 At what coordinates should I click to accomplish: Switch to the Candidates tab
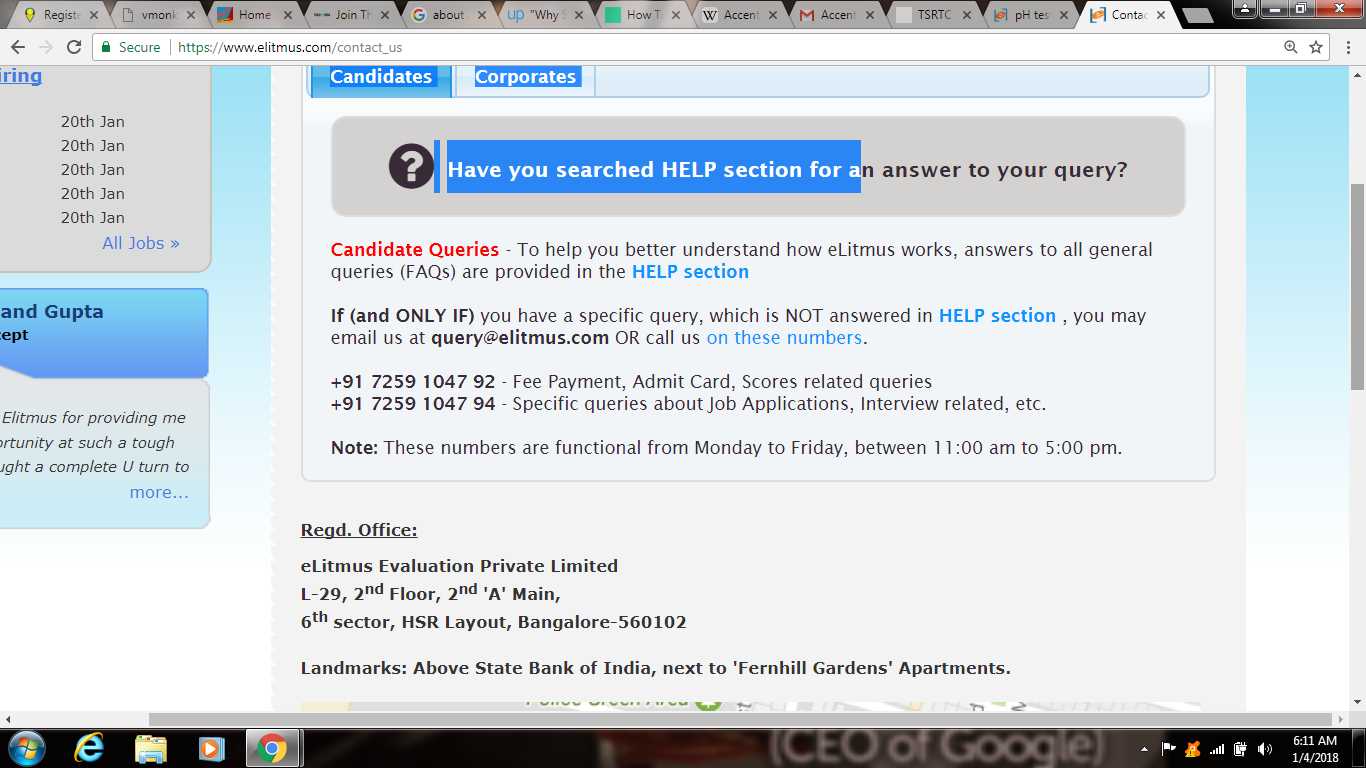coord(381,77)
